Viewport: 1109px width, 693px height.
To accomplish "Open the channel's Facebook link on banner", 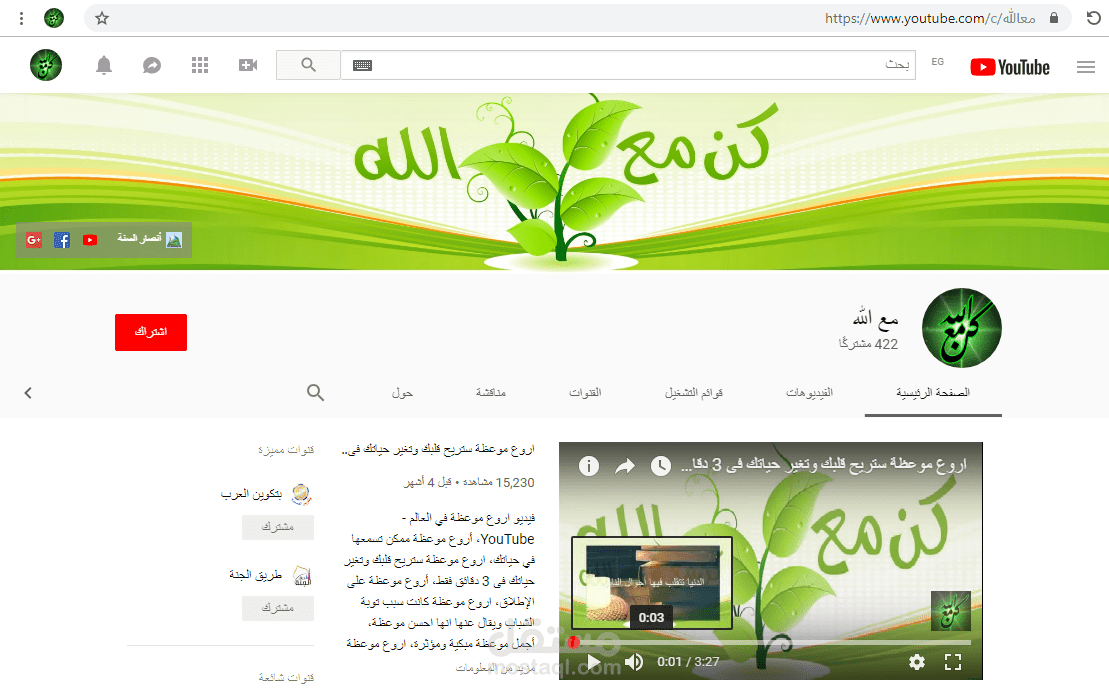I will click(61, 239).
